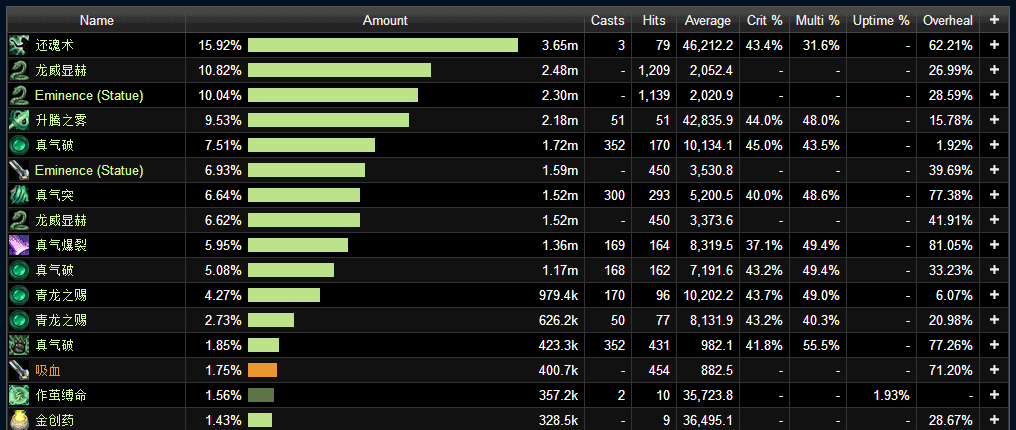This screenshot has height=430, width=1016.
Task: Sort by the Crit % column header
Action: [x=765, y=21]
